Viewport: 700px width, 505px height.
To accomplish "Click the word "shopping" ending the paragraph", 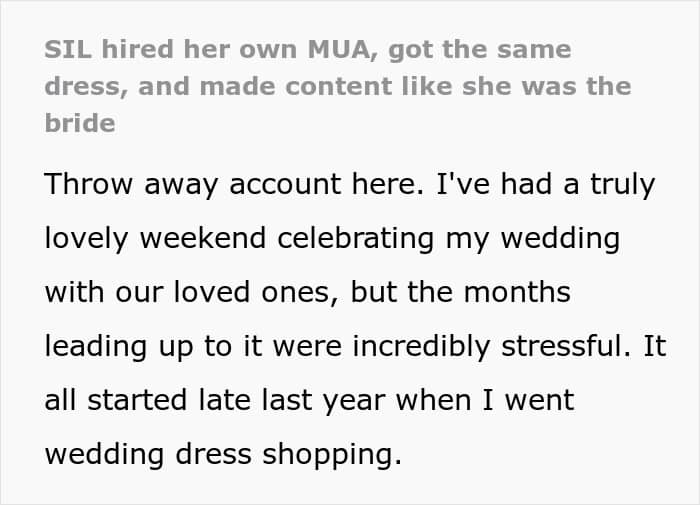I will tap(325, 455).
